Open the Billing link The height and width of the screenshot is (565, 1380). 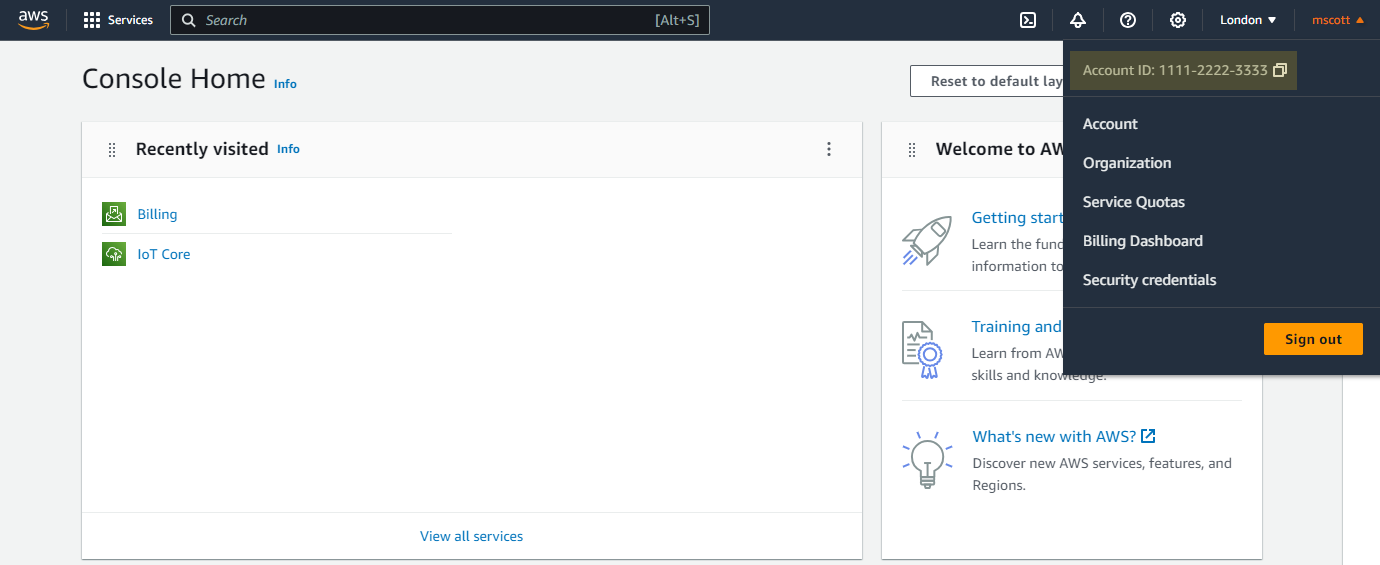click(157, 214)
